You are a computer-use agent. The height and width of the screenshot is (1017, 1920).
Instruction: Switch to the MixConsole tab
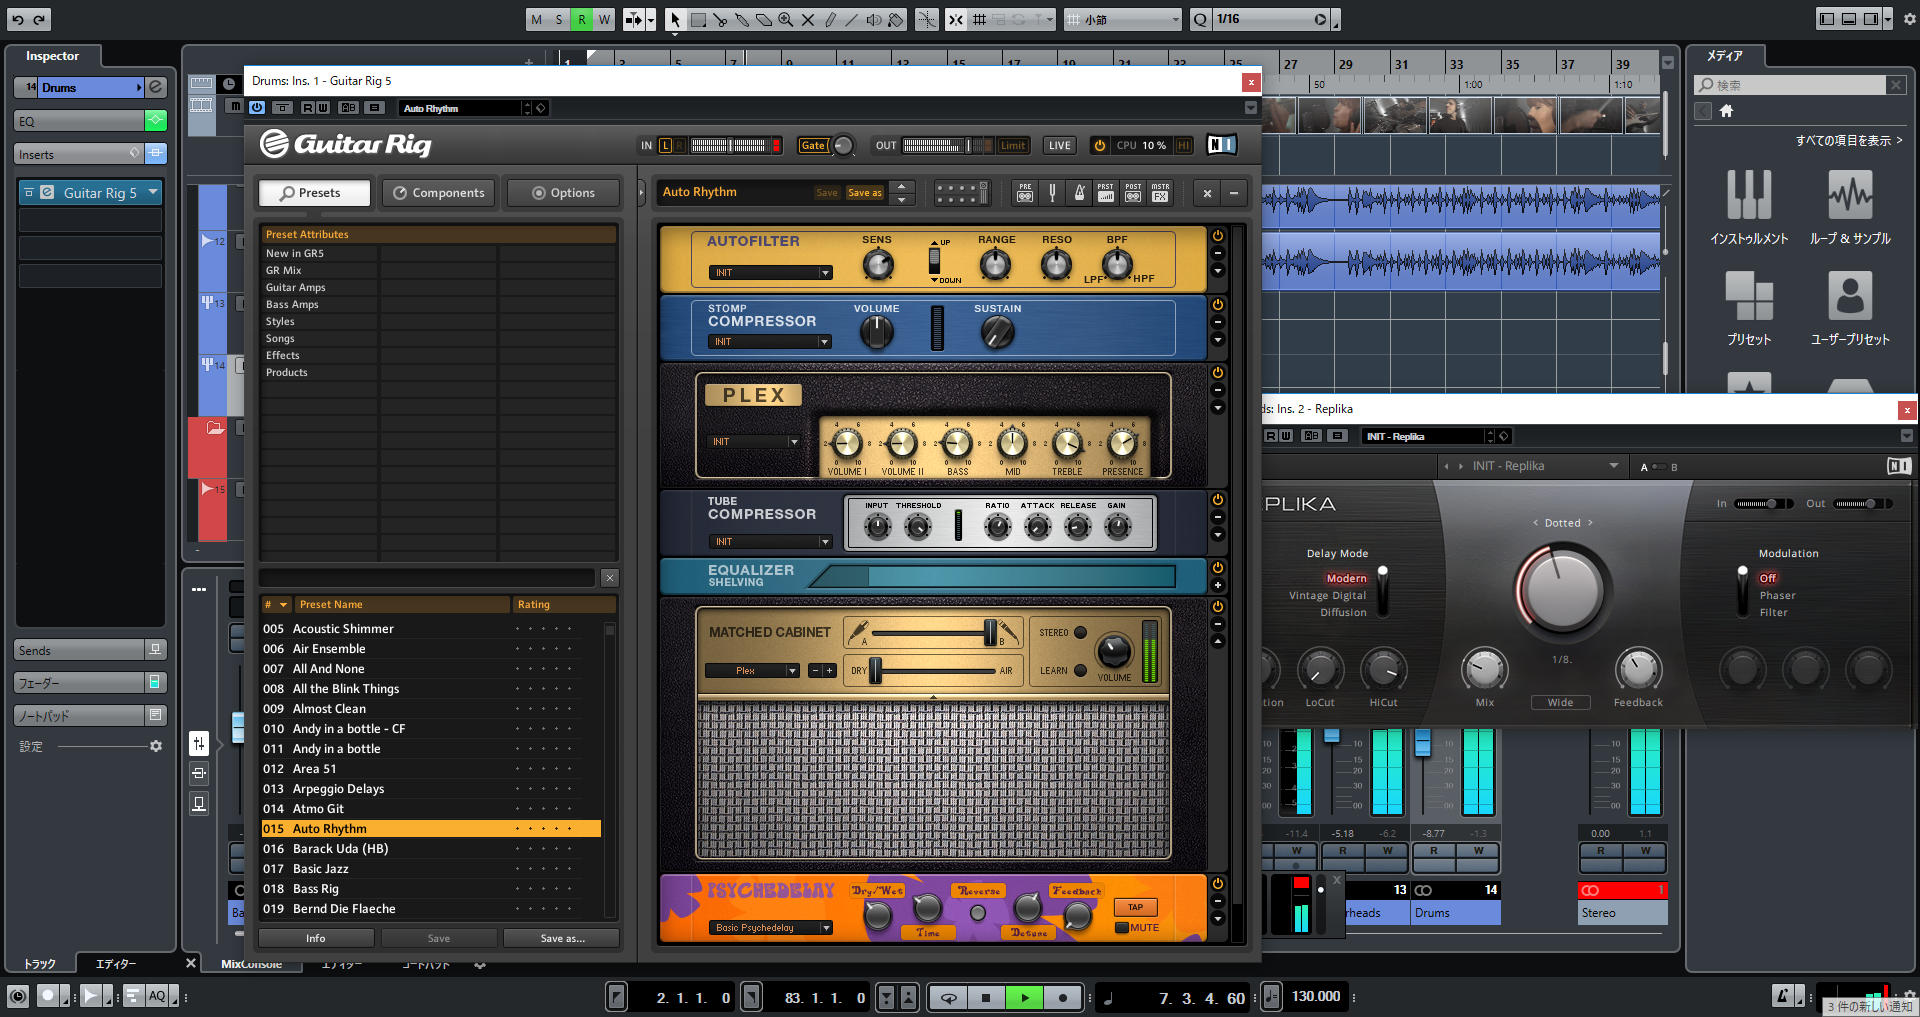tap(251, 964)
